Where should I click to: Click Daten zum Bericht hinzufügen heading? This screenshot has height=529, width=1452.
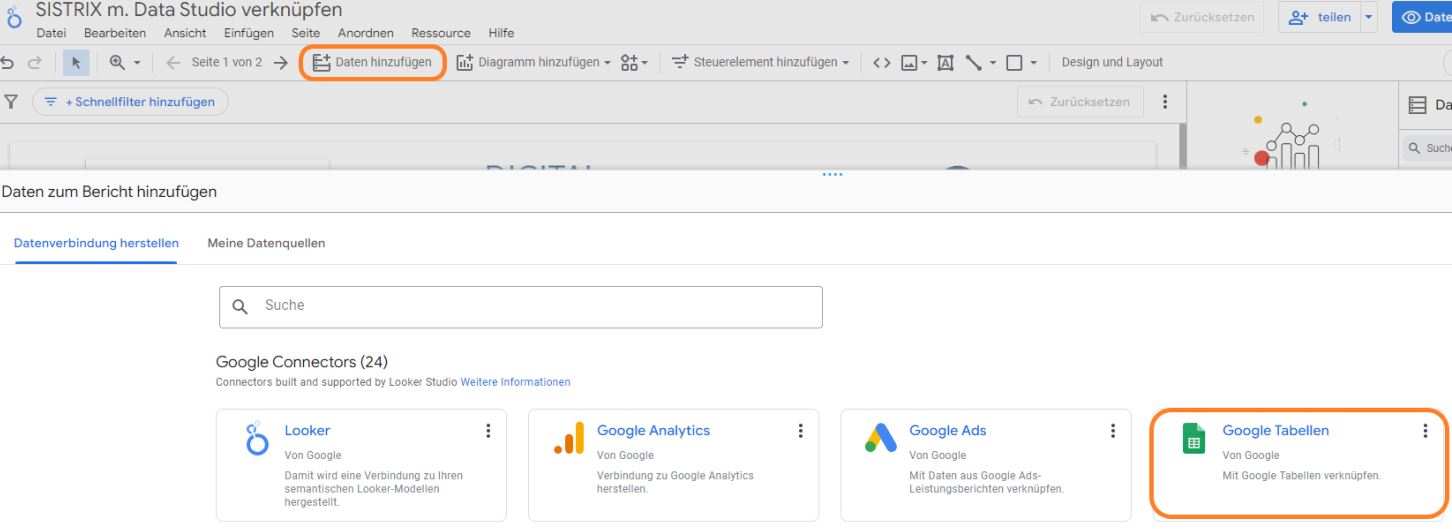[109, 191]
